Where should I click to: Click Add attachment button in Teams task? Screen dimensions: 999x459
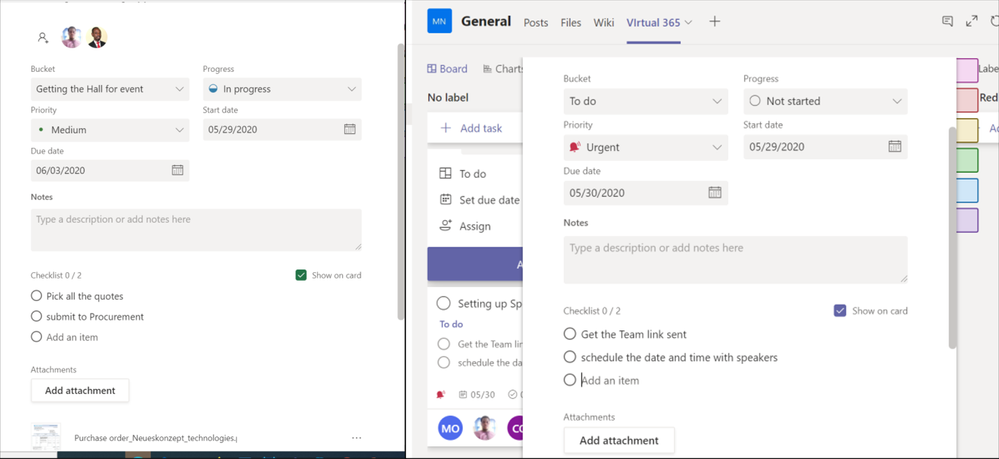pyautogui.click(x=619, y=440)
